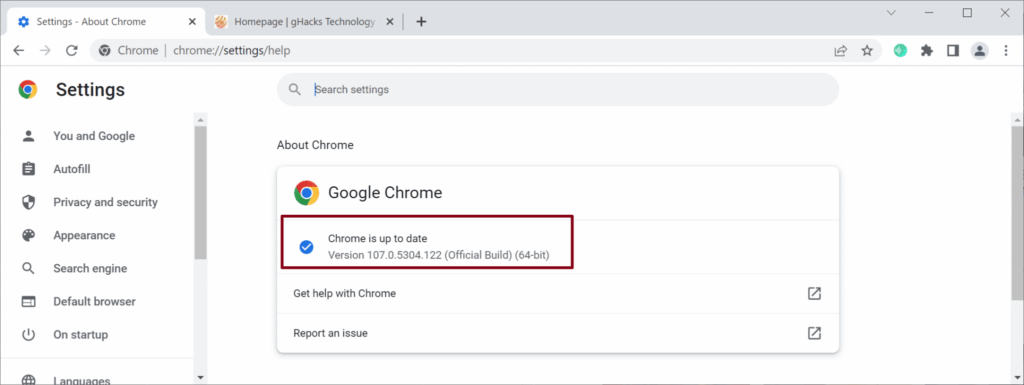
Task: Open Report an issue external link
Action: (558, 333)
